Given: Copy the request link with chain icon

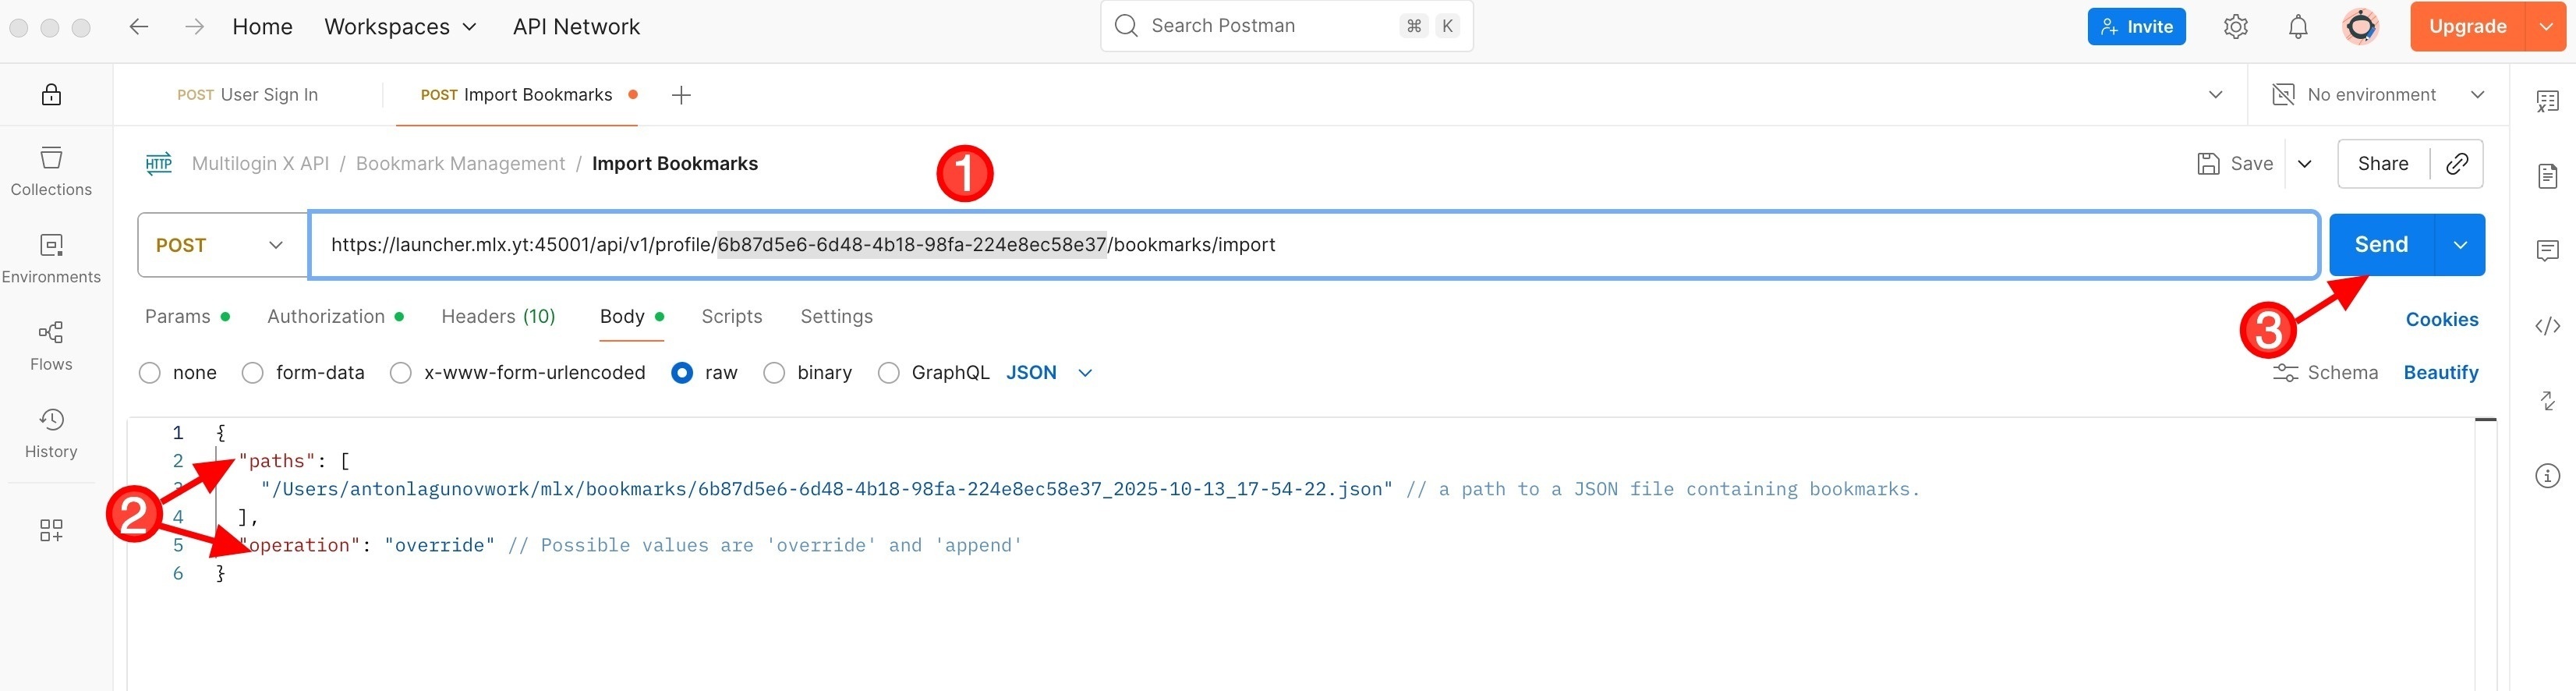Looking at the screenshot, I should click(x=2457, y=164).
